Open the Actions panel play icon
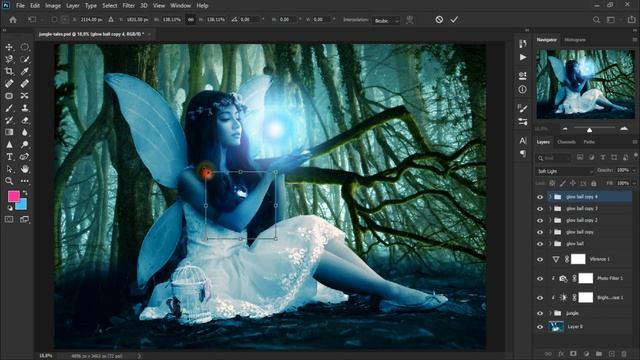640x360 pixels. [522, 58]
